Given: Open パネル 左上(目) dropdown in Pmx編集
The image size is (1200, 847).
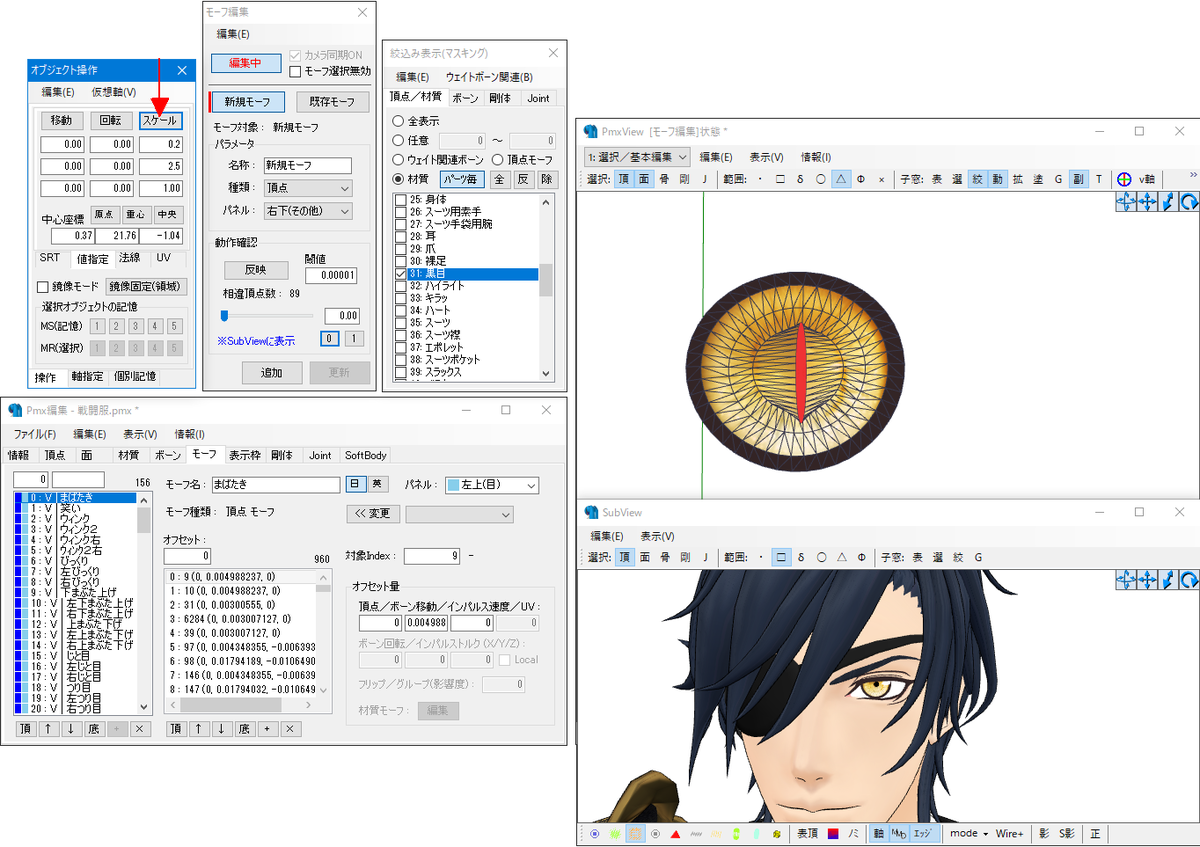Looking at the screenshot, I should [491, 485].
